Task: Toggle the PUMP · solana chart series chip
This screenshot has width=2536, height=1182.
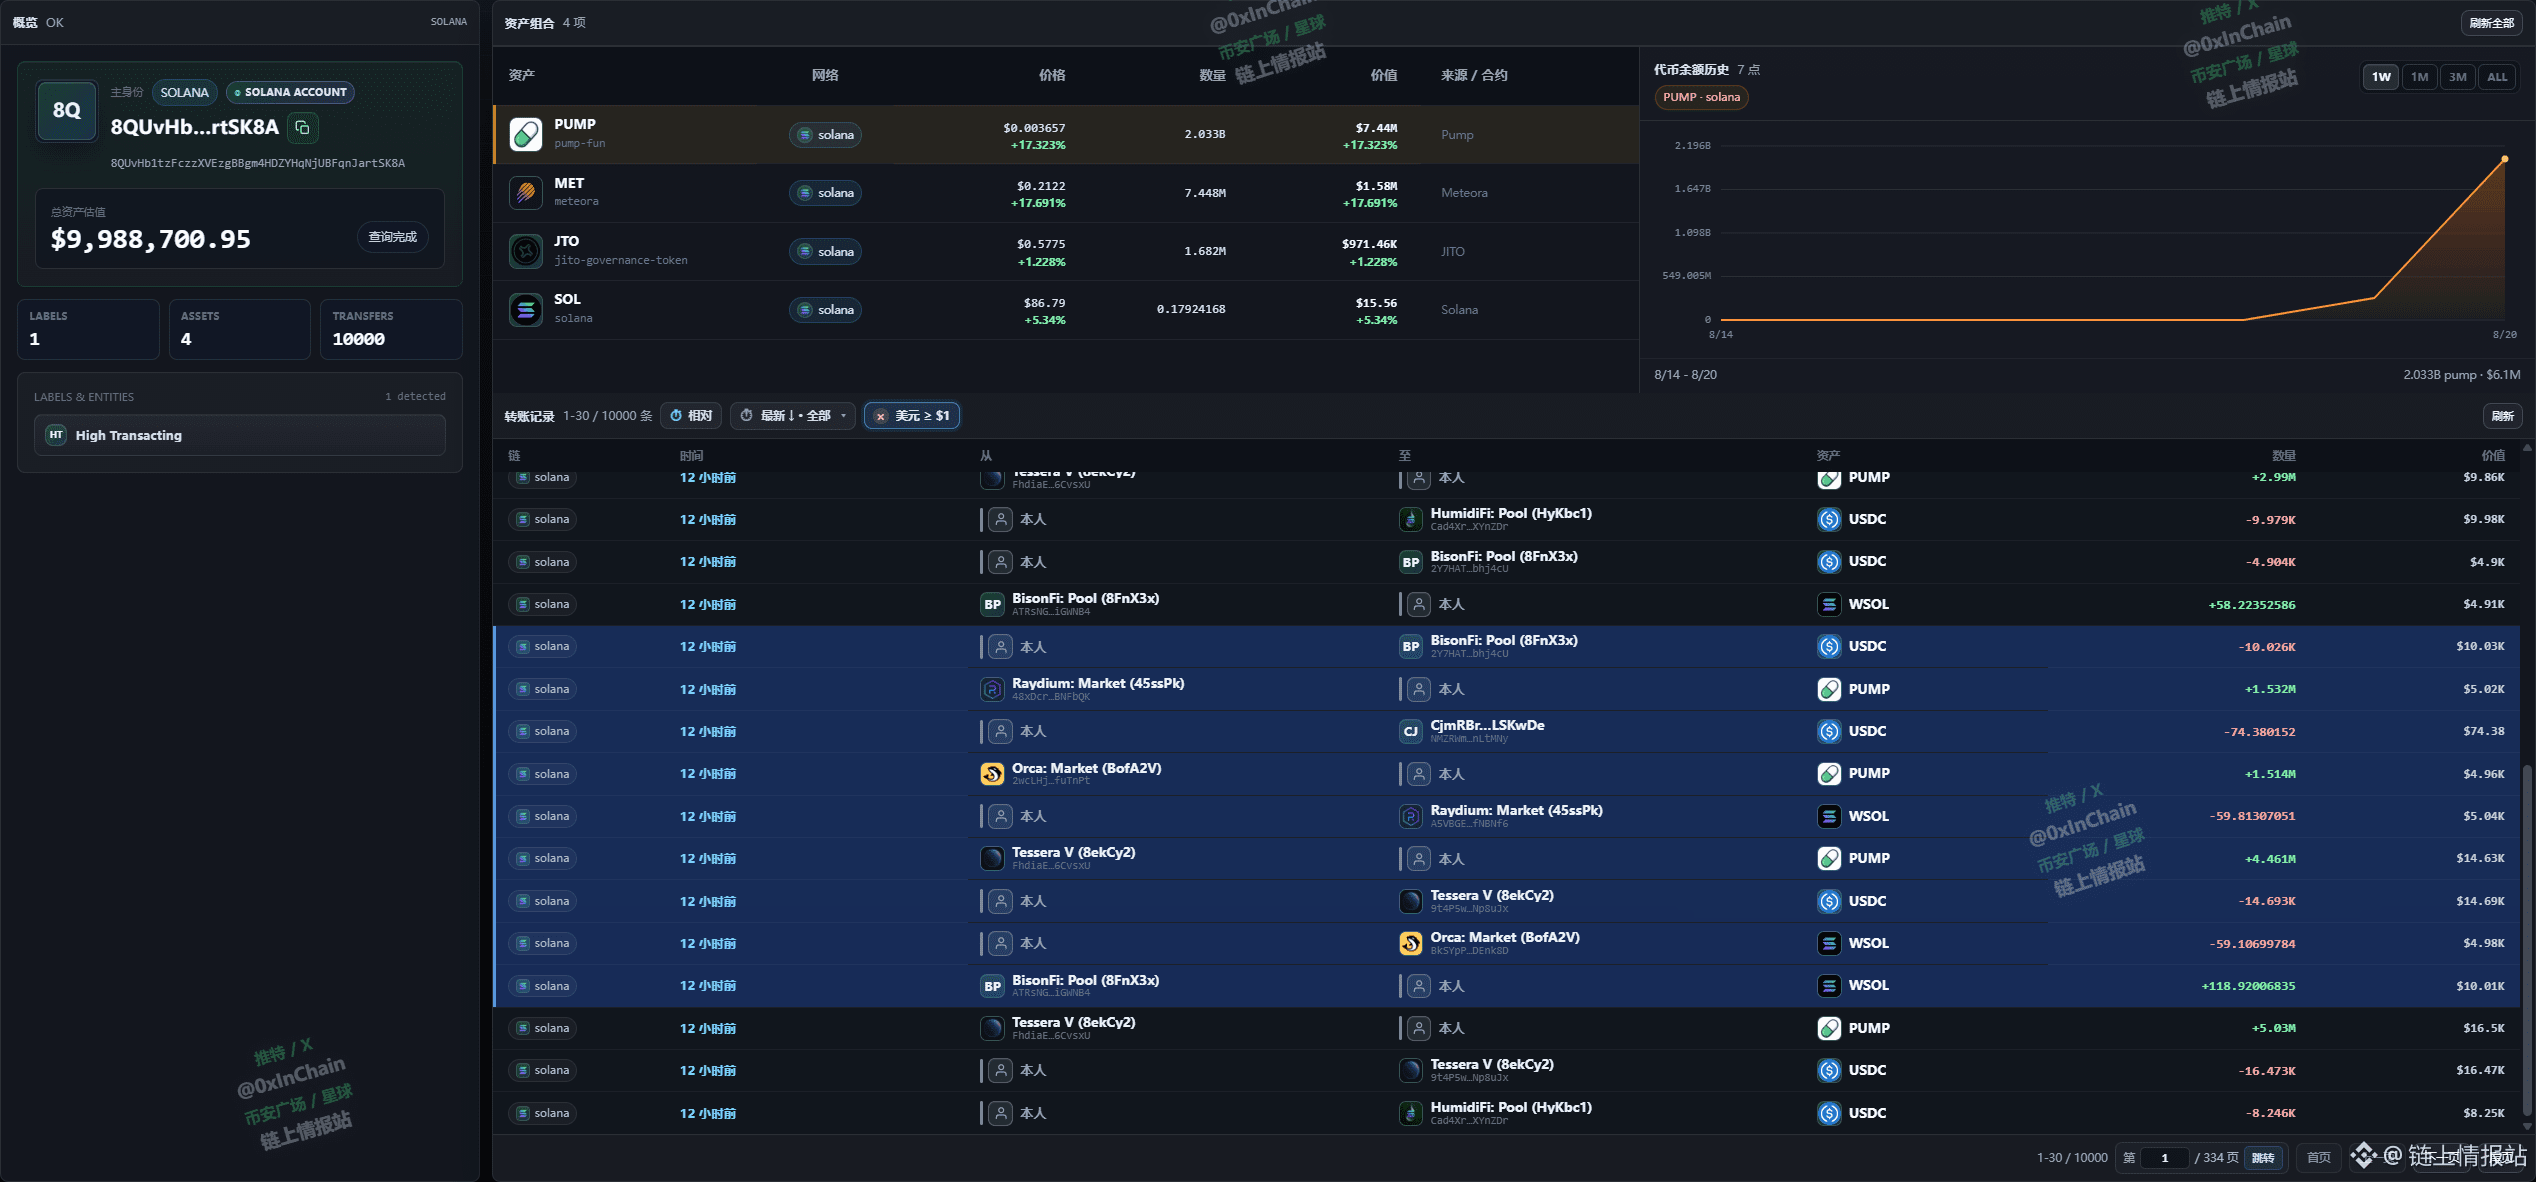Action: click(1701, 97)
